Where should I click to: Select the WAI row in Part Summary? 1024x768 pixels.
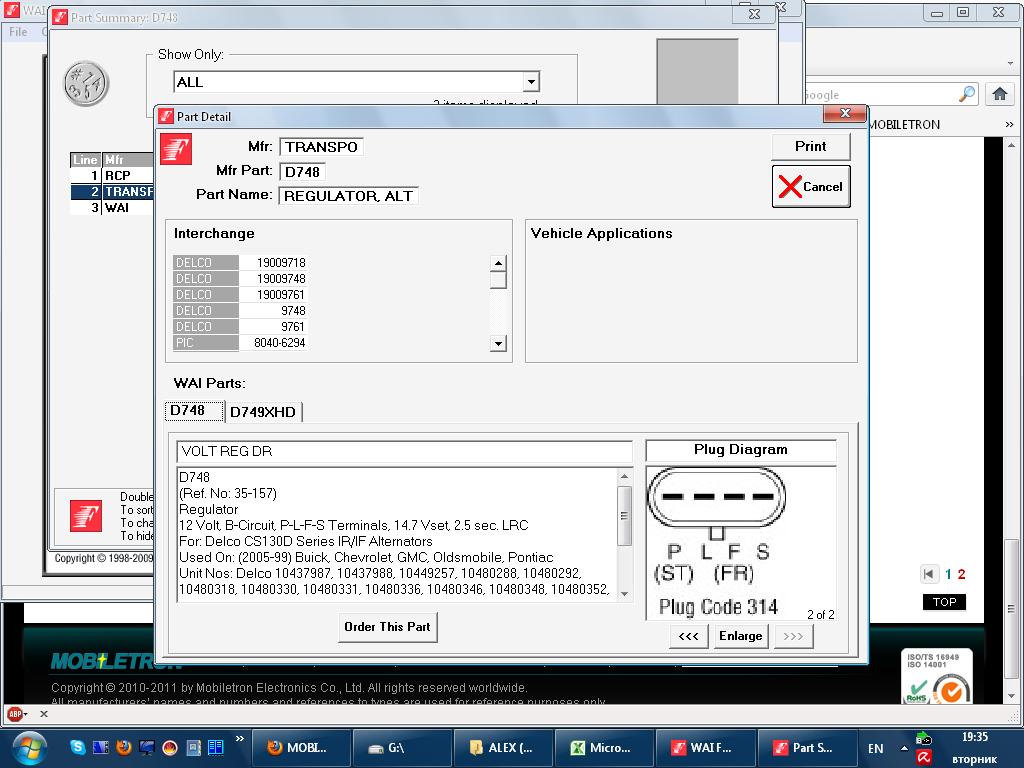pos(112,208)
